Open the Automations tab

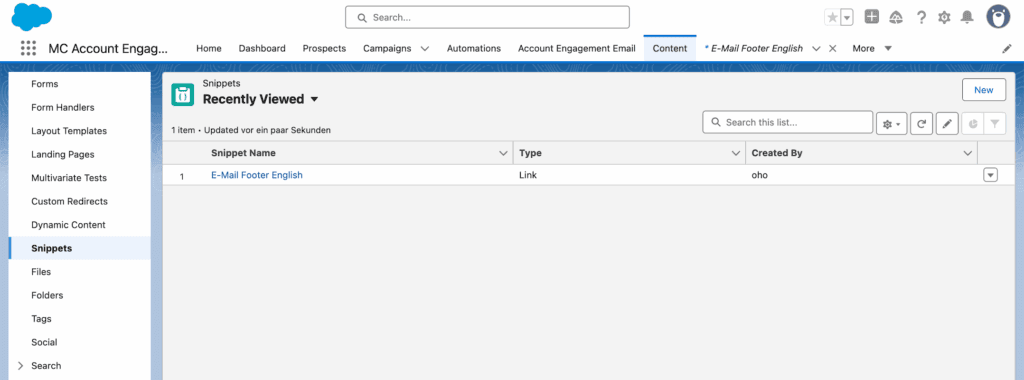pos(473,48)
